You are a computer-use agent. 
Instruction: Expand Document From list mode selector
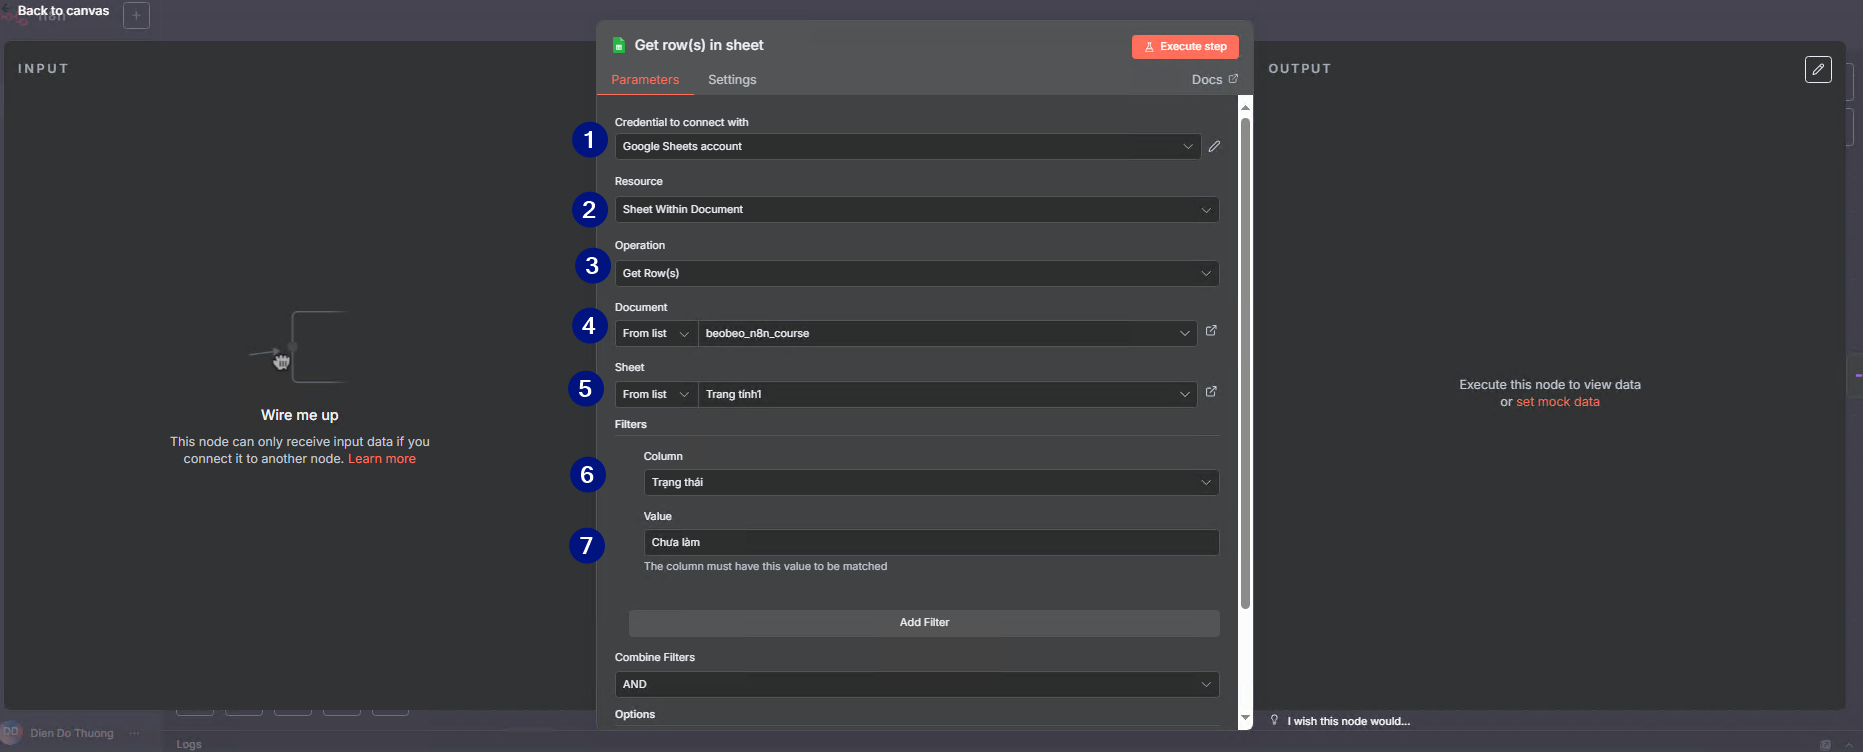[x=655, y=334]
